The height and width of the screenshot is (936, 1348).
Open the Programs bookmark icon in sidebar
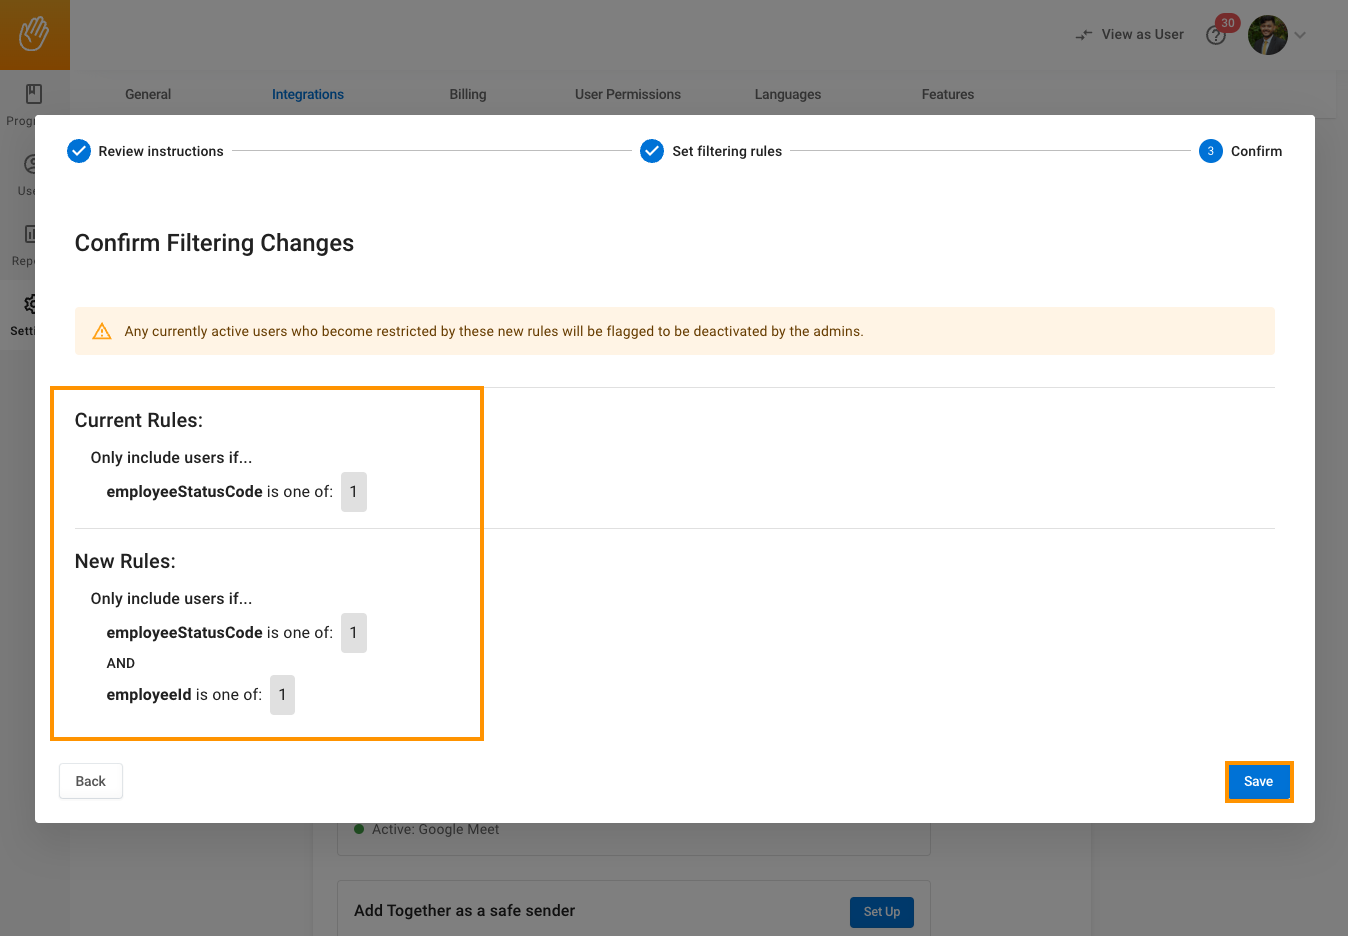[x=33, y=94]
